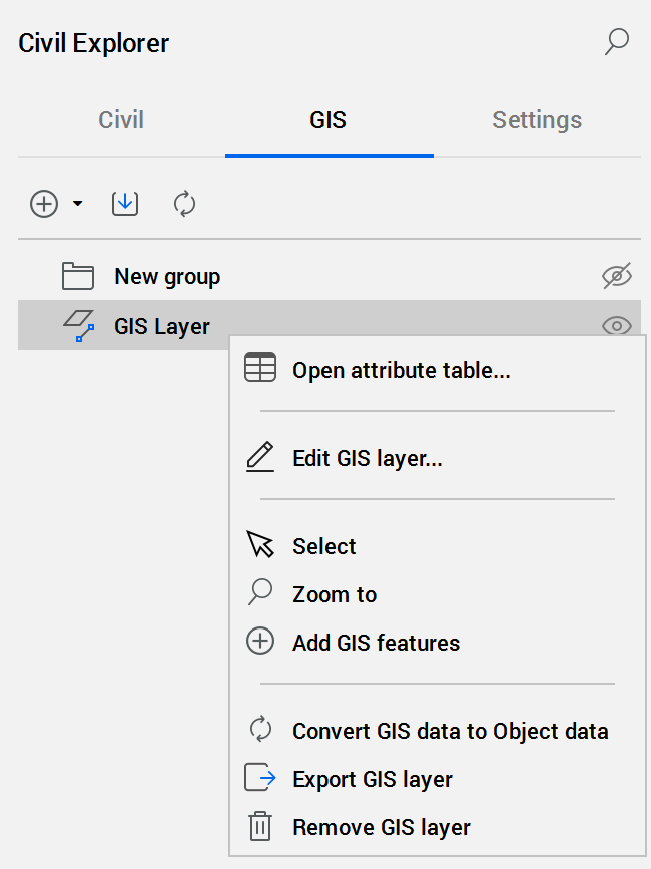Click the Select arrow cursor icon

tap(260, 545)
